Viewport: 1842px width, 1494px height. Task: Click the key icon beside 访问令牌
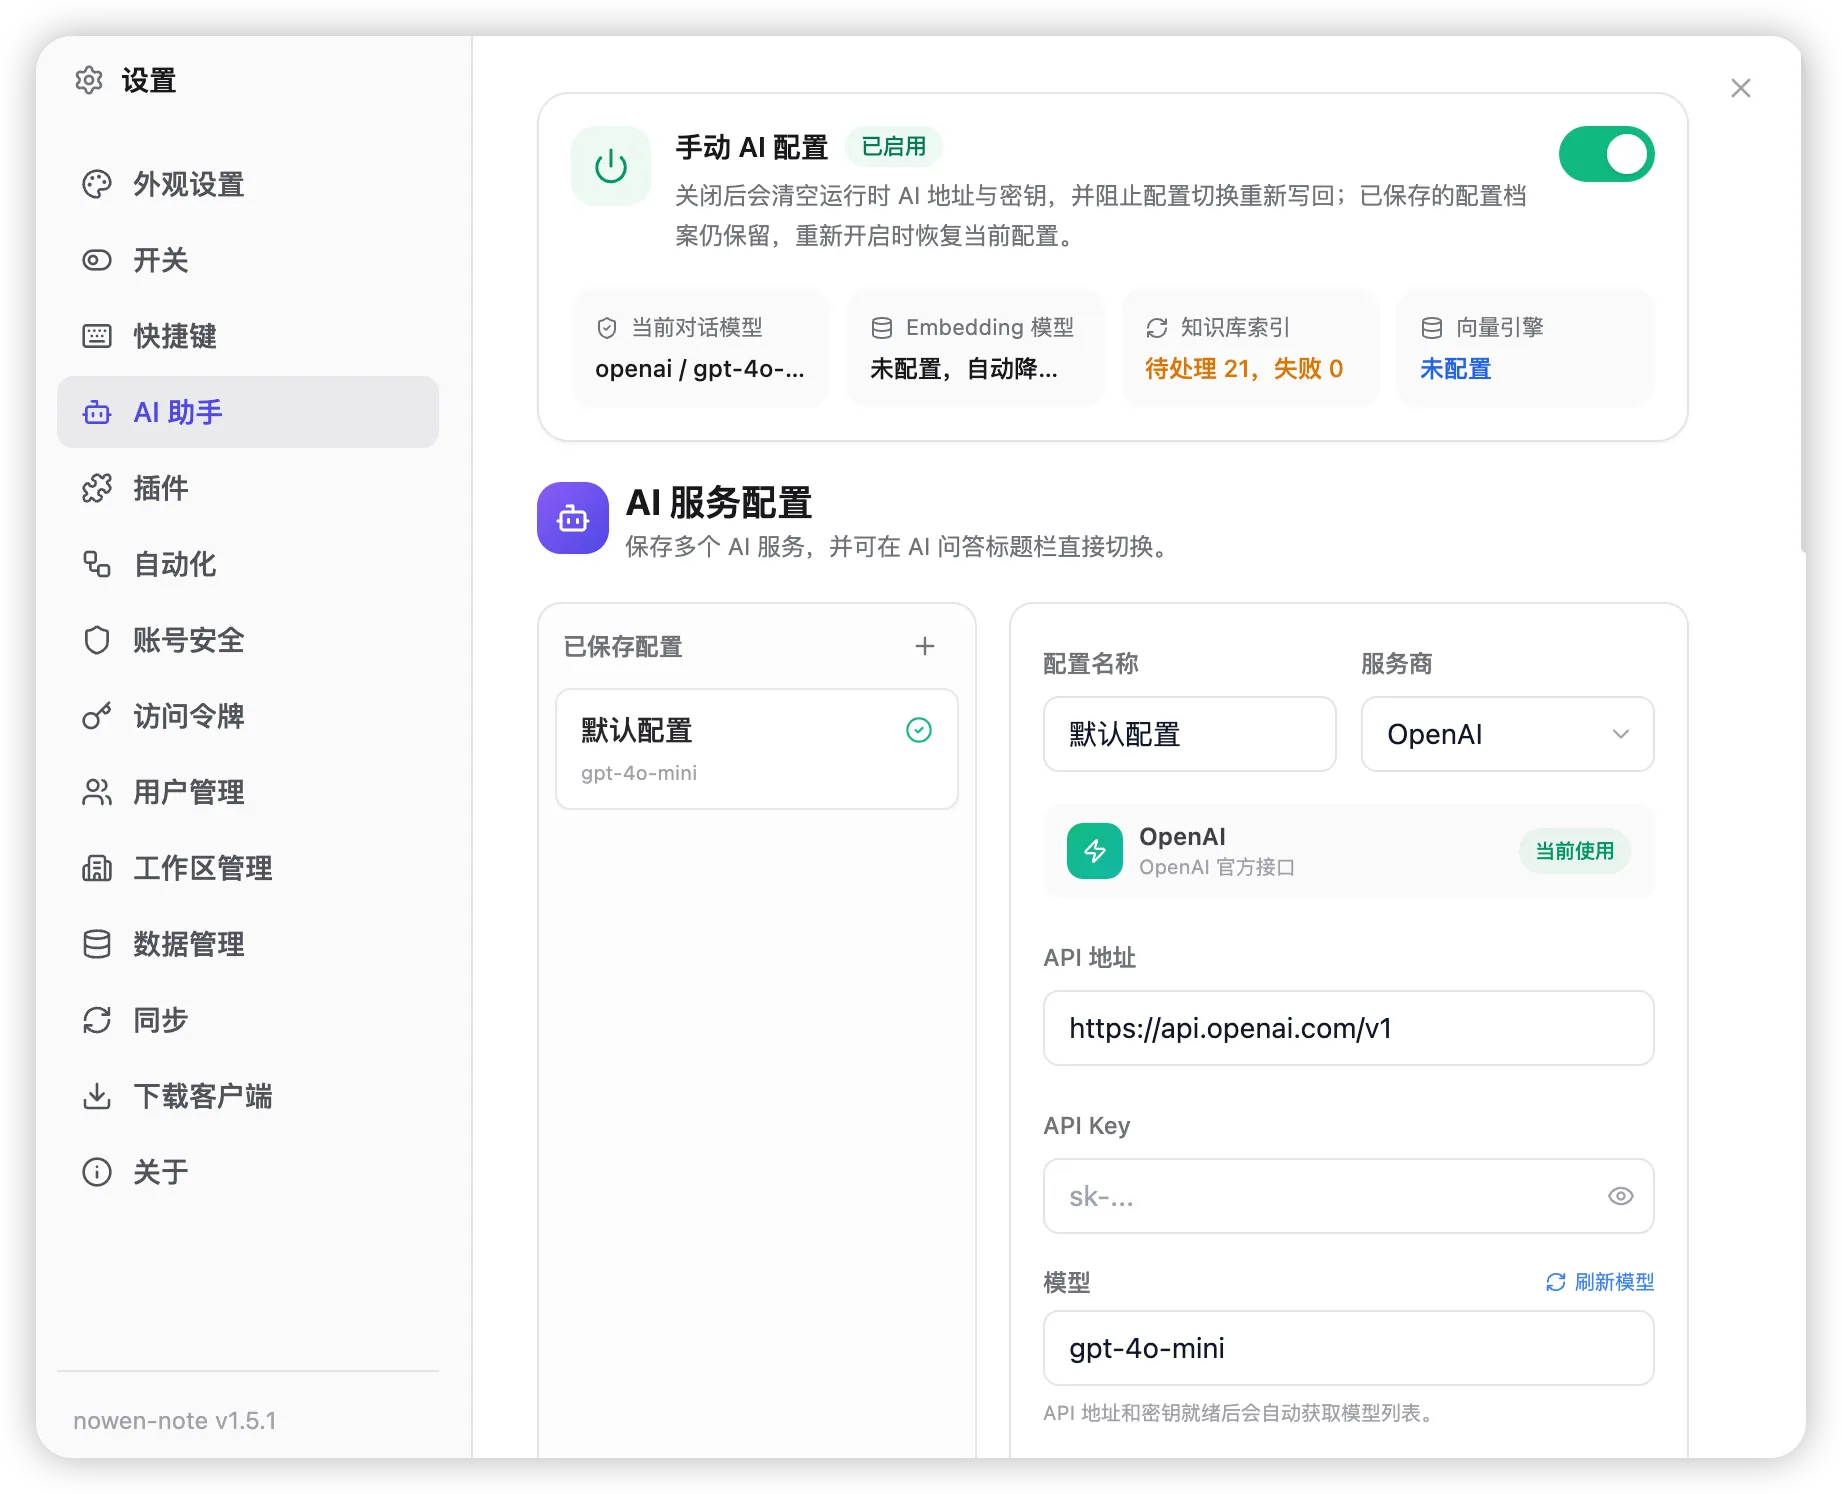[97, 716]
